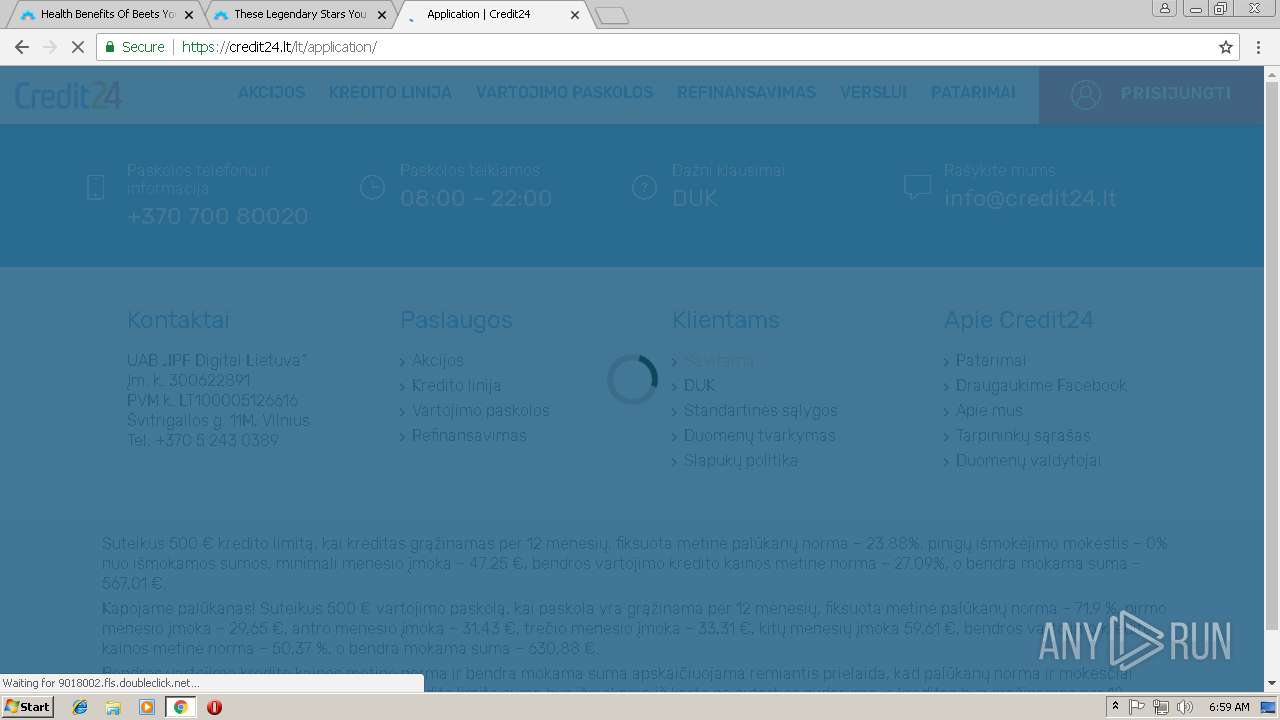This screenshot has height=720, width=1280.
Task: Open the PATARIMAI menu item
Action: pos(973,93)
